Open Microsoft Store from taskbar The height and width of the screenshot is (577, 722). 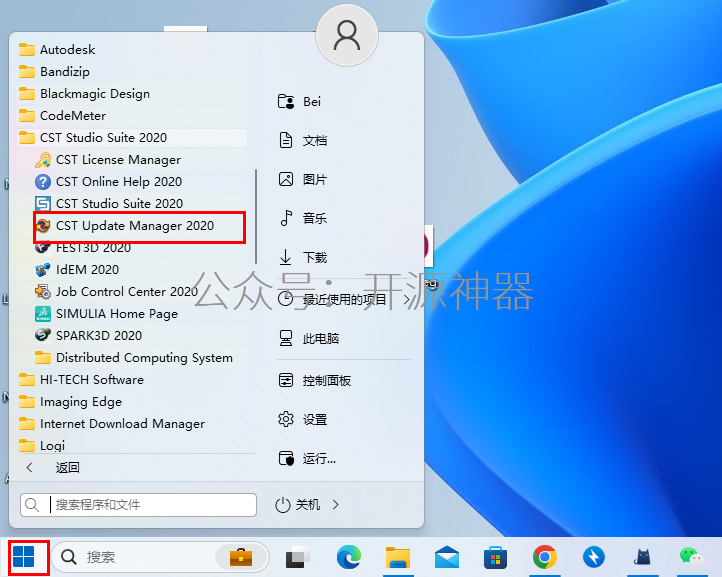(495, 557)
